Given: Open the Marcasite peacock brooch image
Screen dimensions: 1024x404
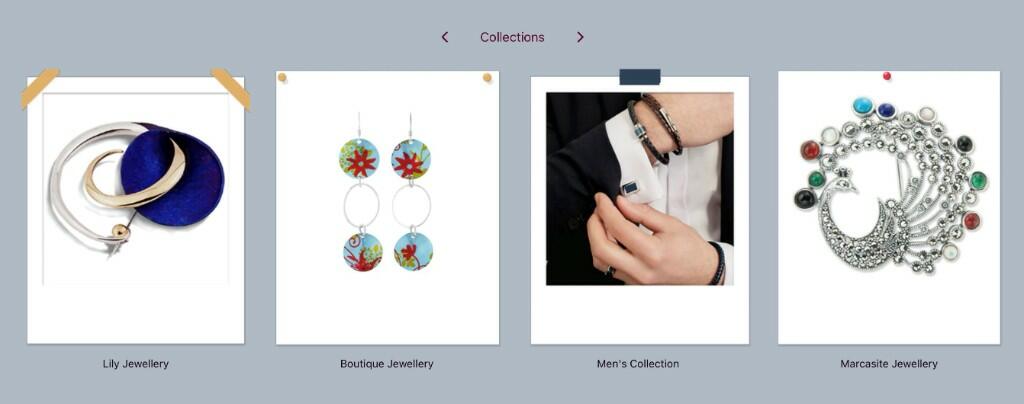Looking at the screenshot, I should point(890,186).
